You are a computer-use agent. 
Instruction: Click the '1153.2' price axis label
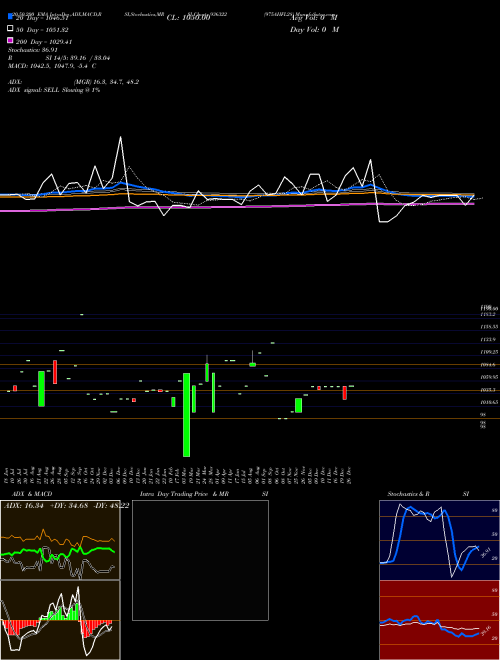[x=488, y=314]
